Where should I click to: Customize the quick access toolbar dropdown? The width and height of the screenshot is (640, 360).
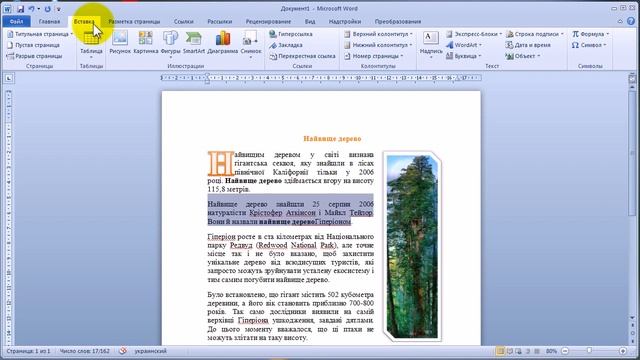[58, 9]
